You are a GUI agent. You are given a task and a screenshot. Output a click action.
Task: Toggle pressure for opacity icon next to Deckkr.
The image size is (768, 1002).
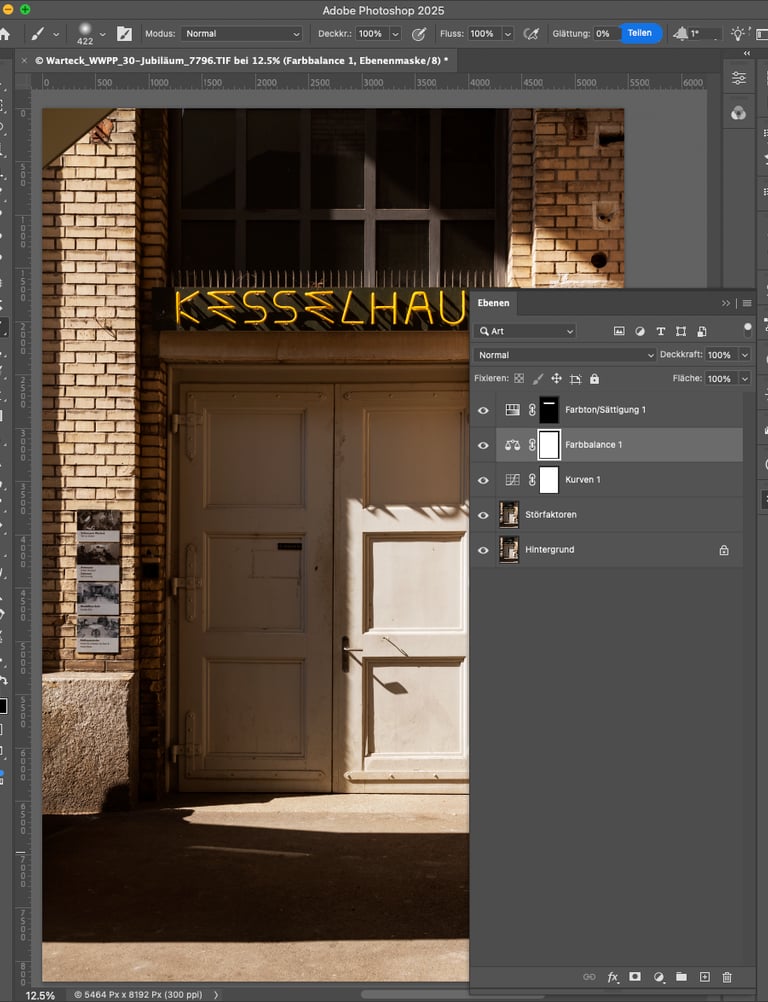coord(419,34)
